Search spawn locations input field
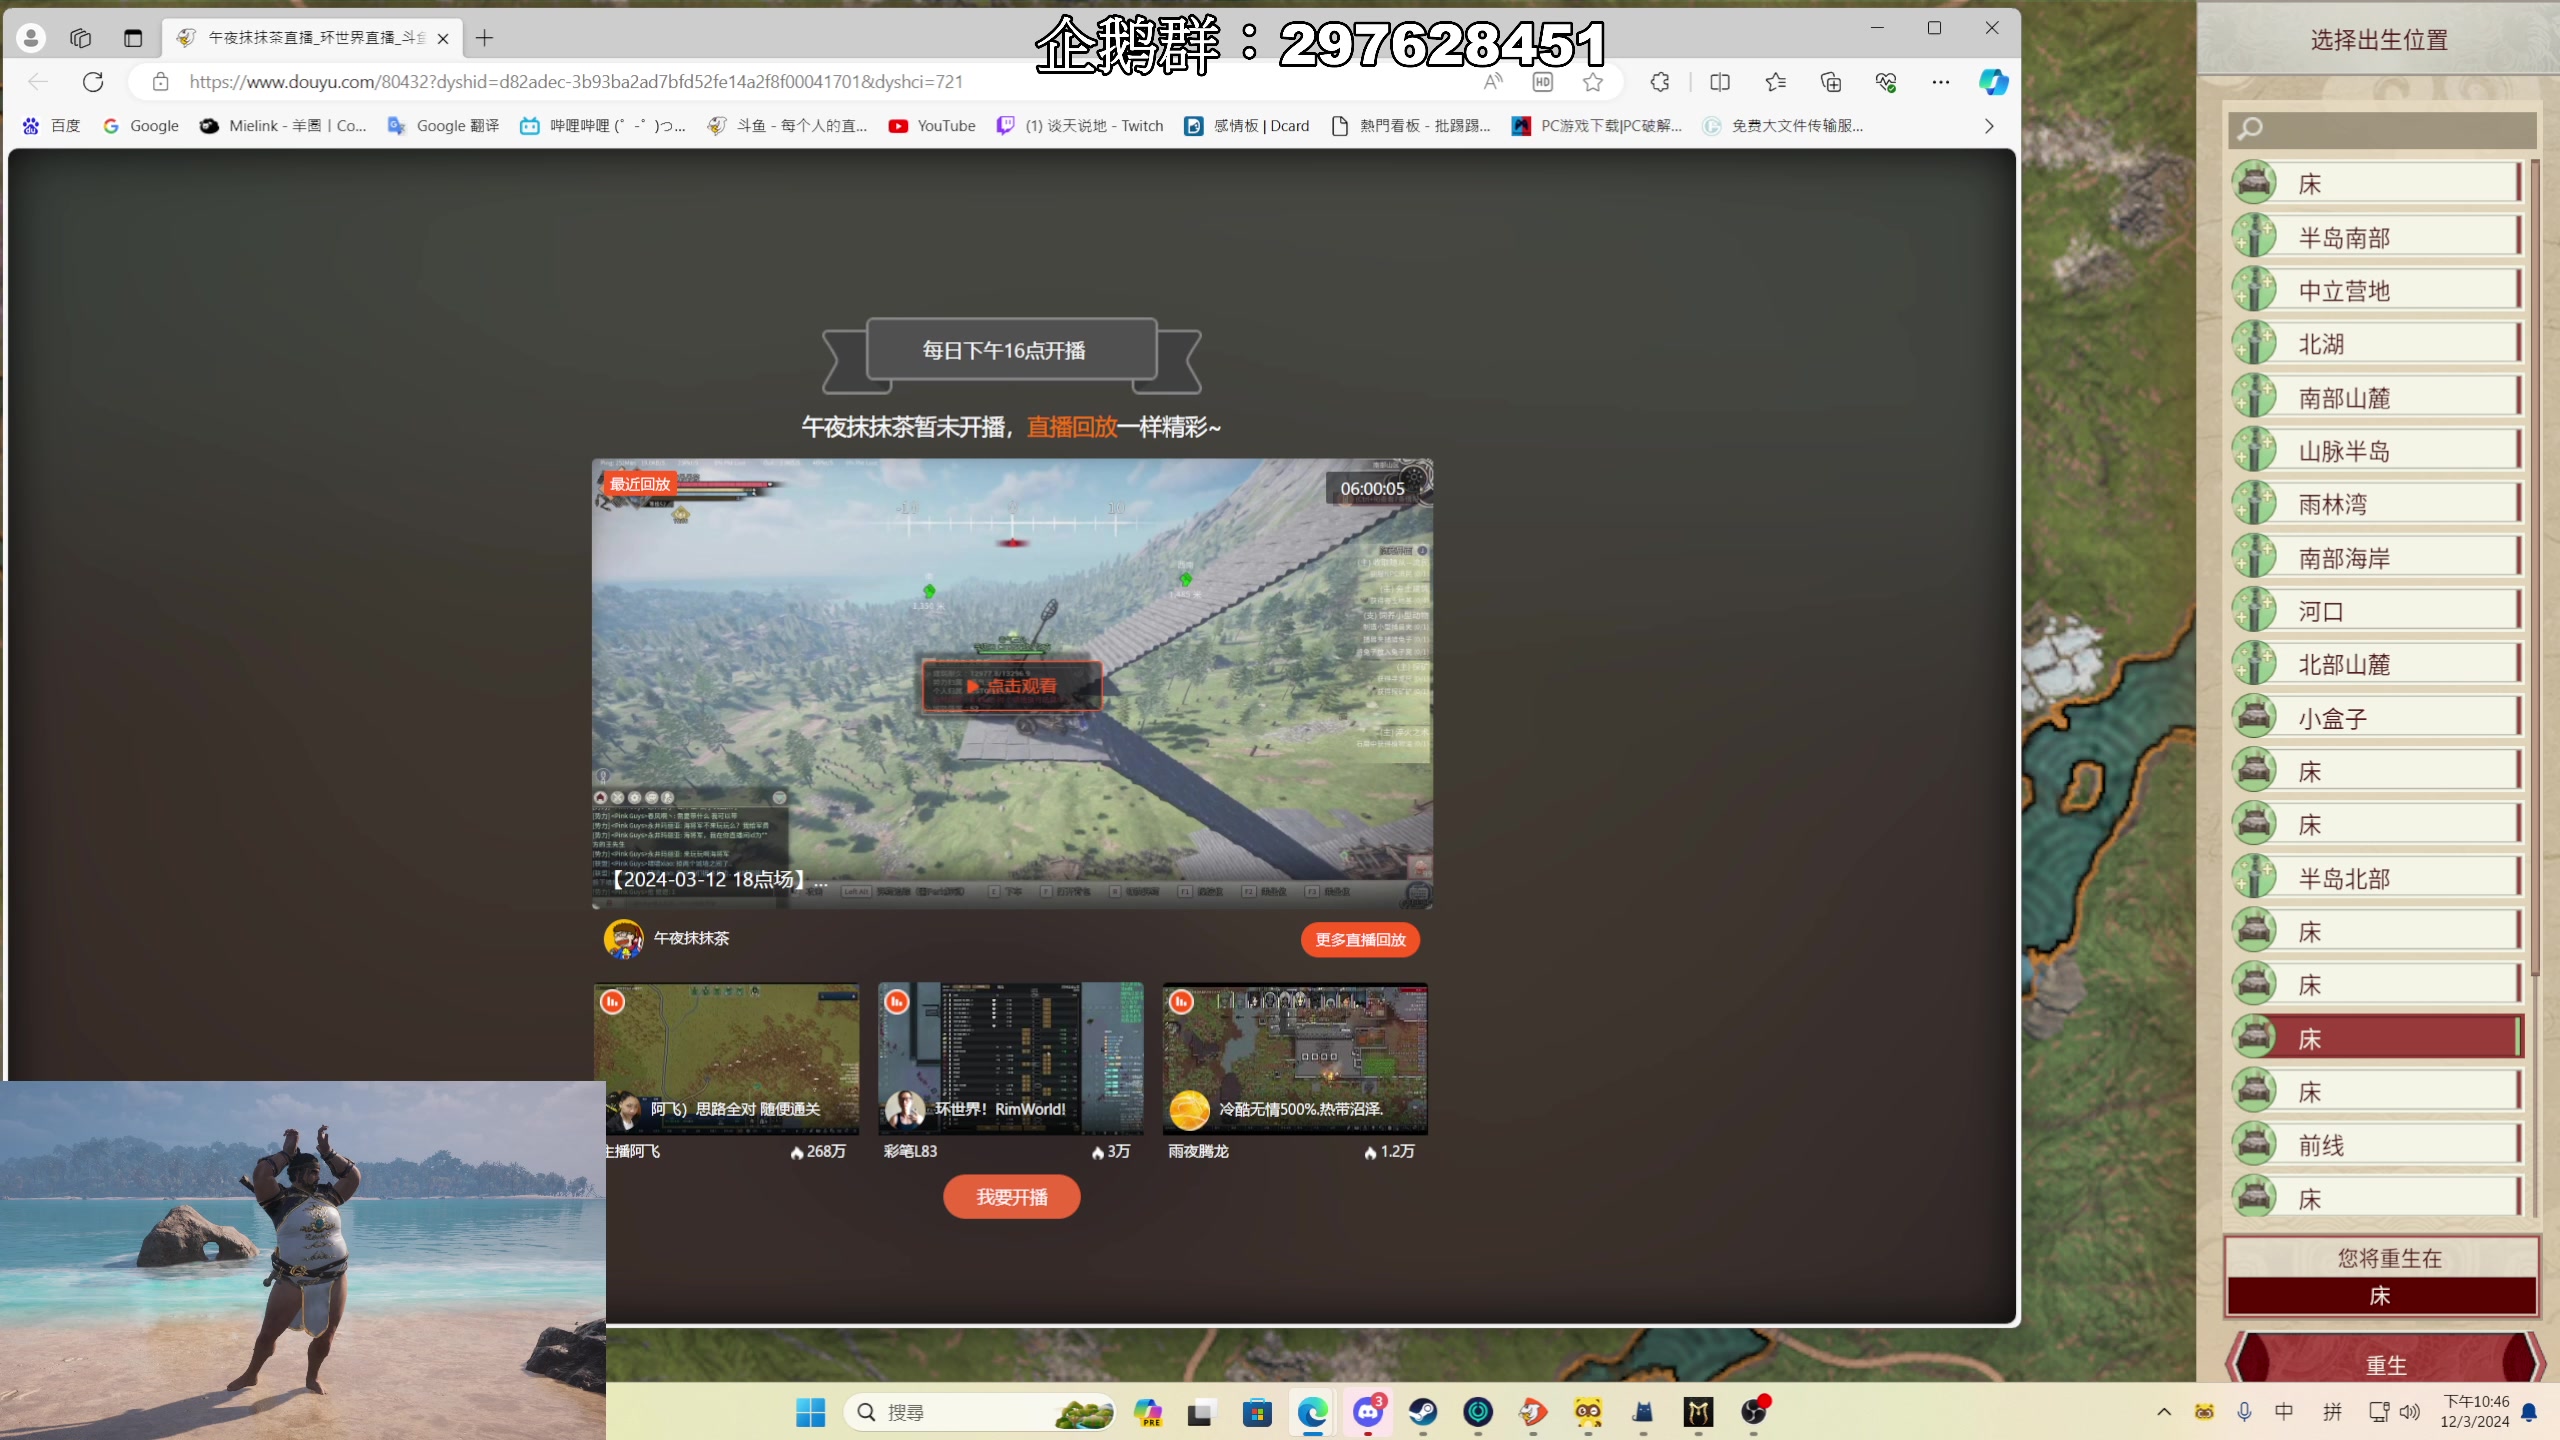This screenshot has height=1440, width=2560. [x=2388, y=128]
